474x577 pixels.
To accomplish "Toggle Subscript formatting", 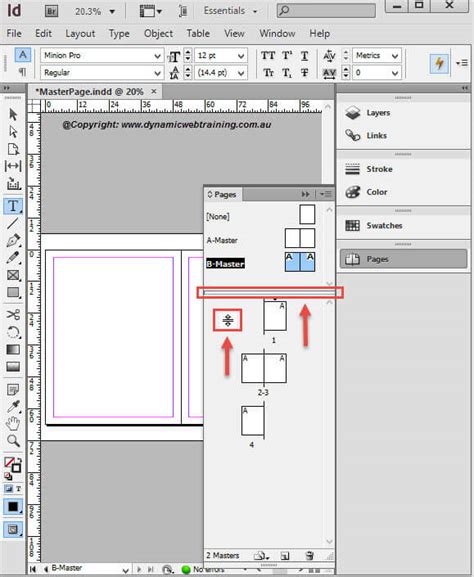I will tap(287, 73).
